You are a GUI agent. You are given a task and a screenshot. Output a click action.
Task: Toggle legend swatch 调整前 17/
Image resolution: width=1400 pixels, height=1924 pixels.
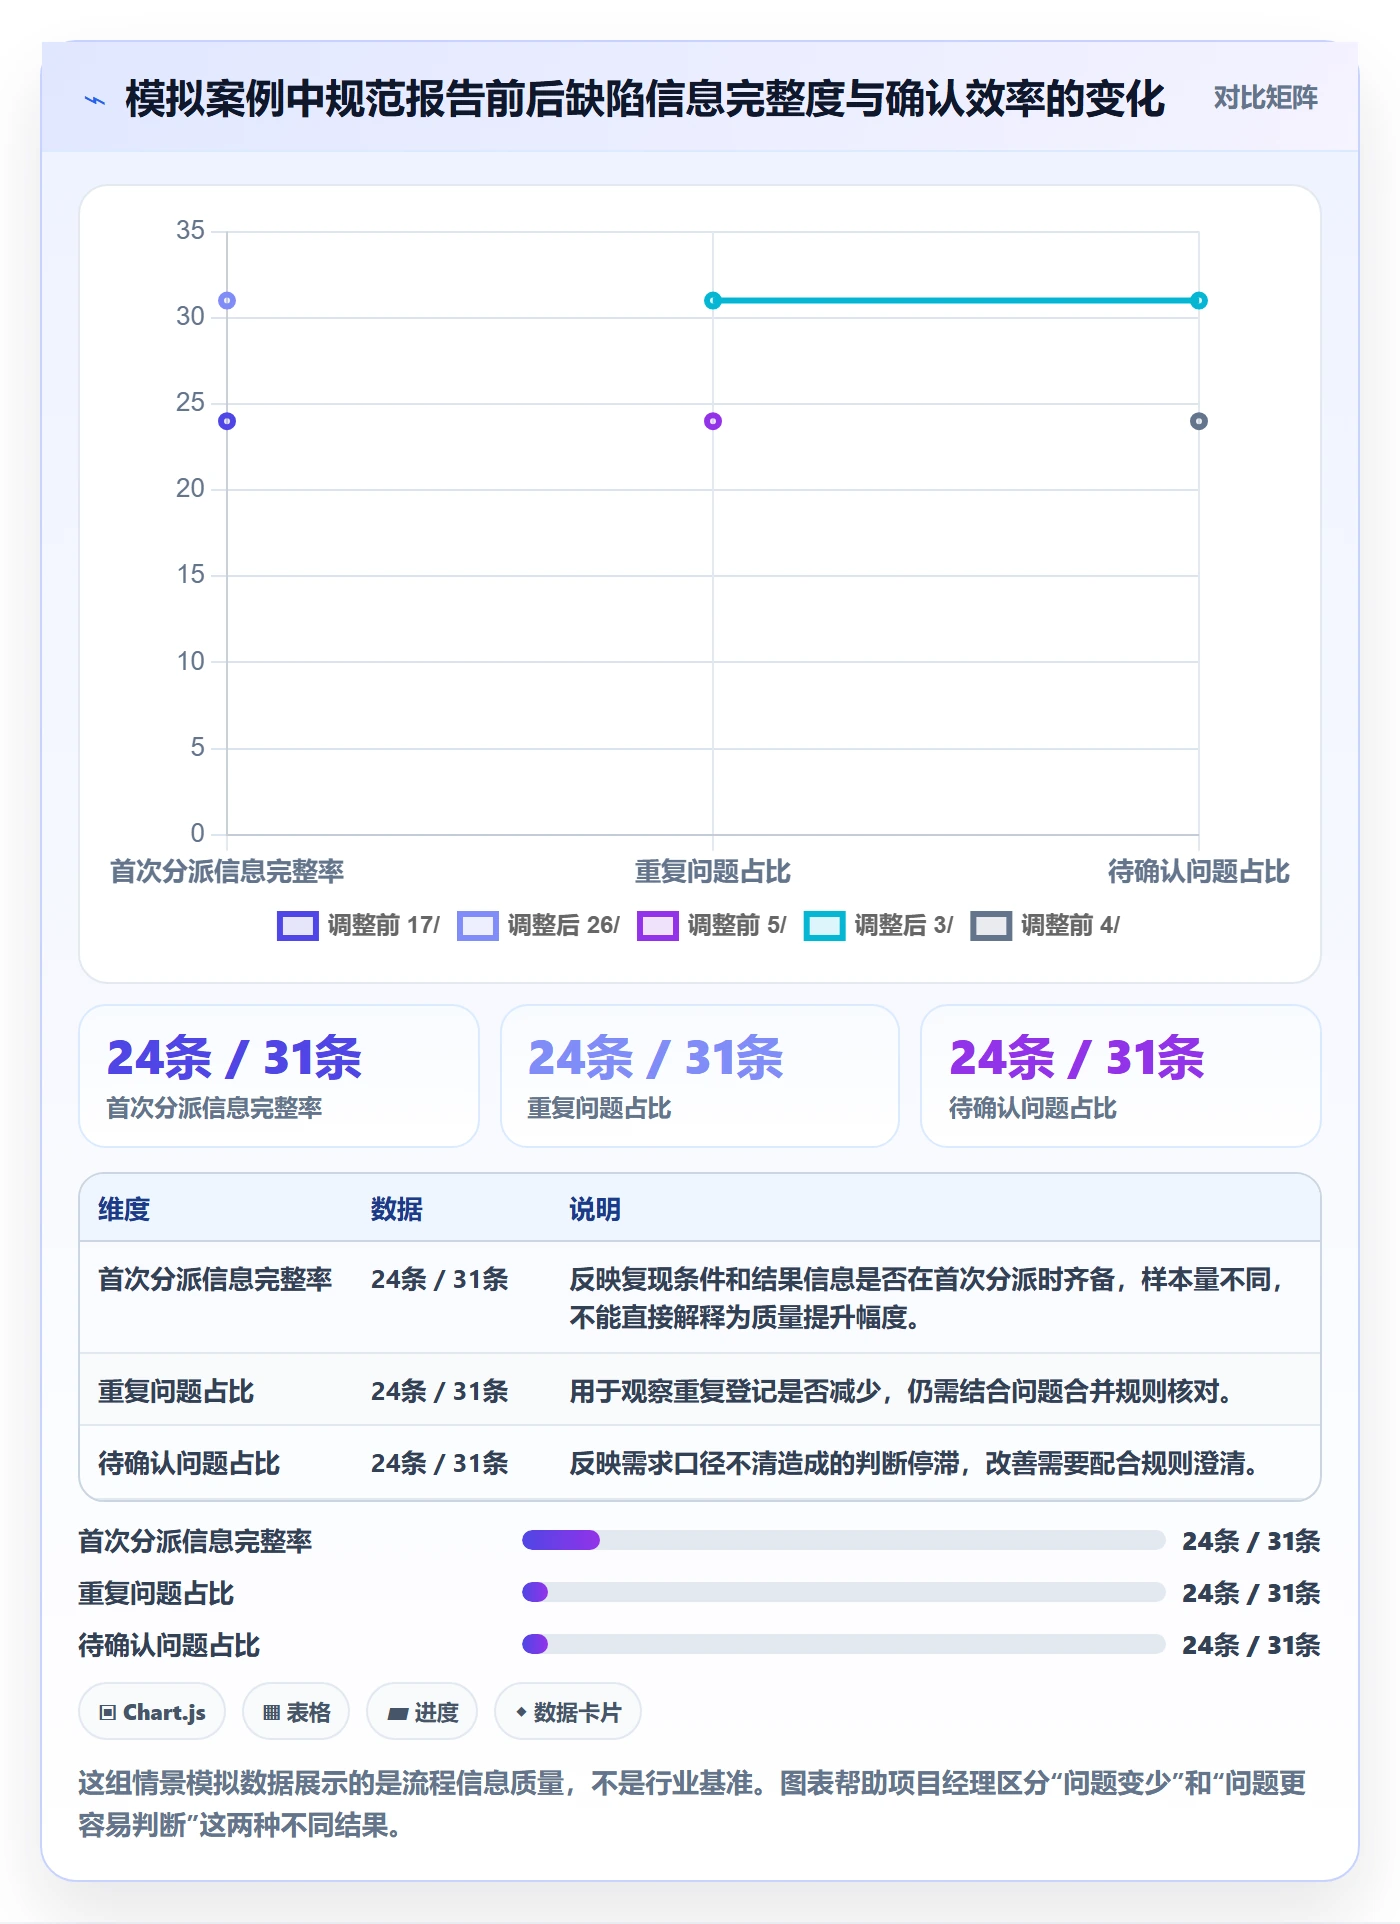297,926
